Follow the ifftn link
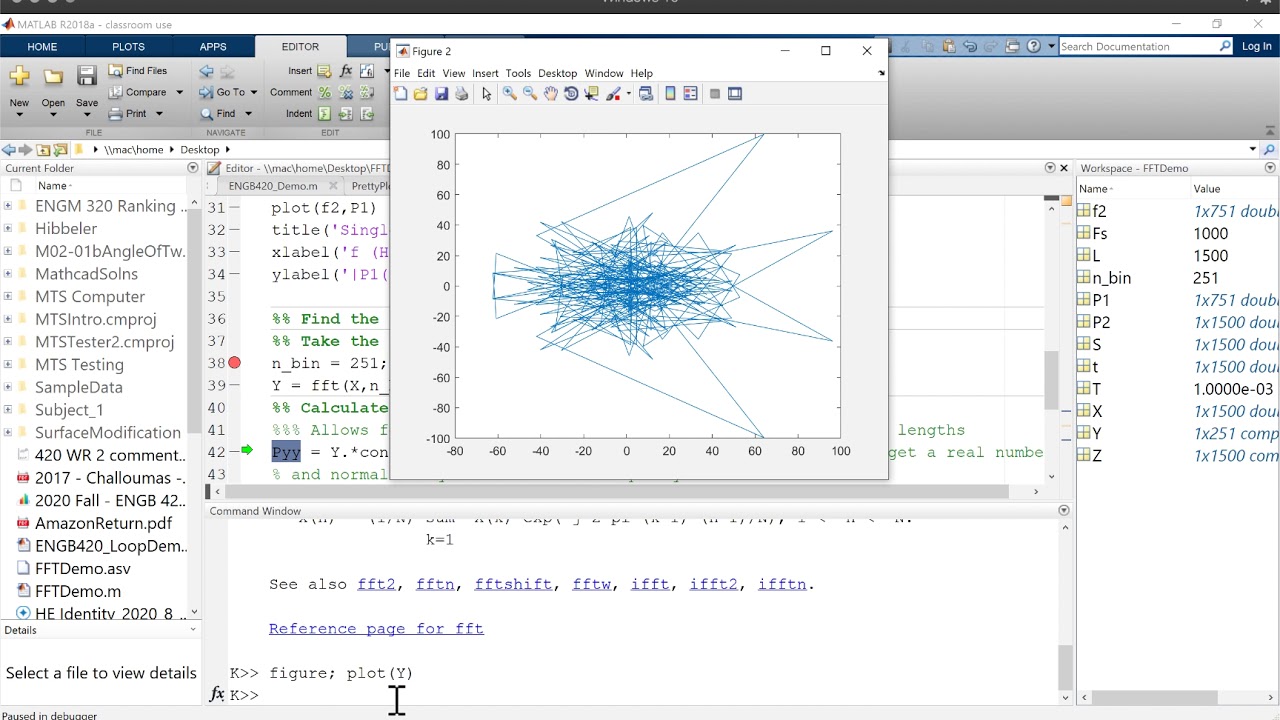 coord(782,584)
